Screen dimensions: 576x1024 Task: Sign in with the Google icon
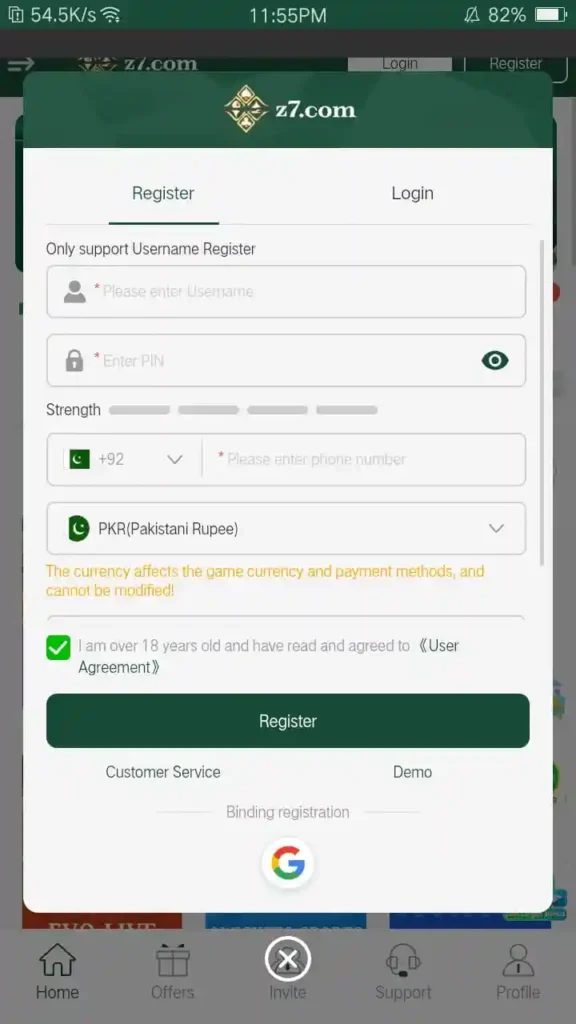[x=288, y=863]
